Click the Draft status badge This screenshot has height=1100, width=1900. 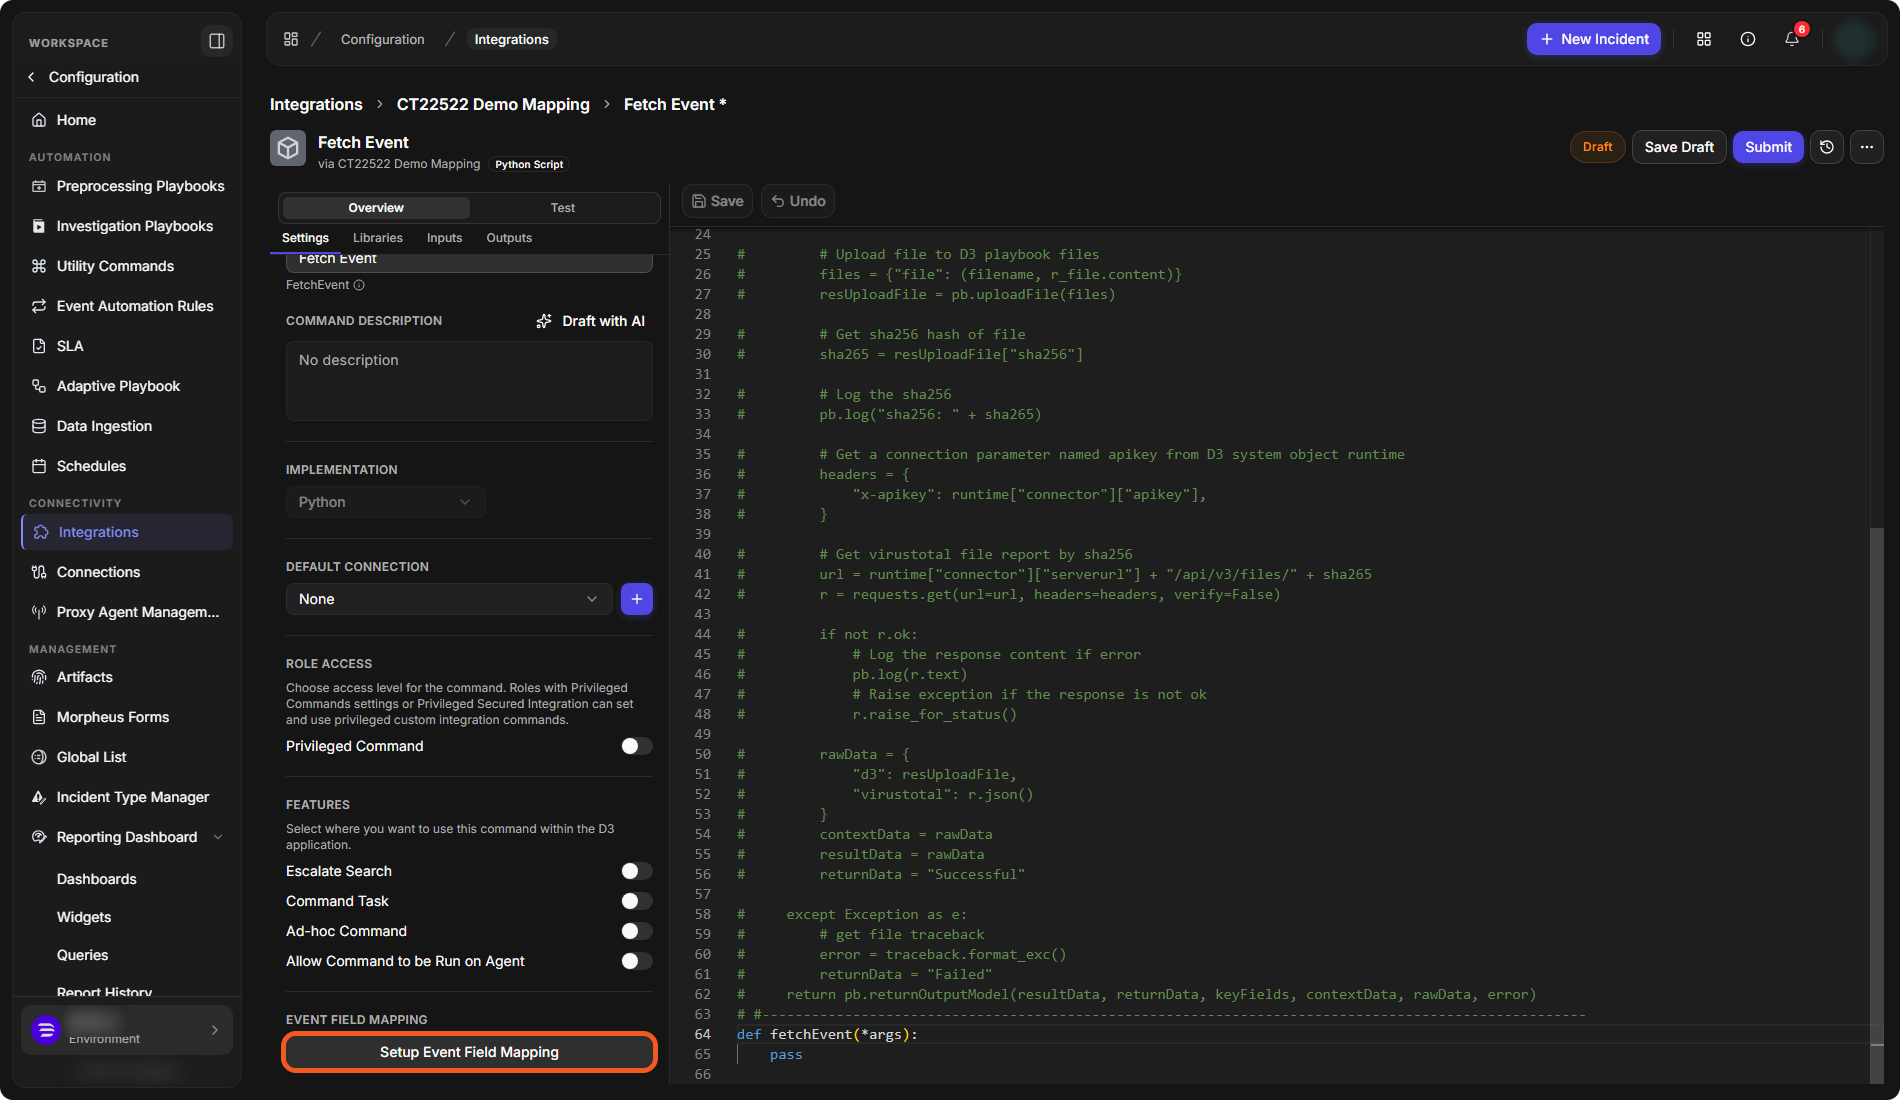[x=1597, y=147]
